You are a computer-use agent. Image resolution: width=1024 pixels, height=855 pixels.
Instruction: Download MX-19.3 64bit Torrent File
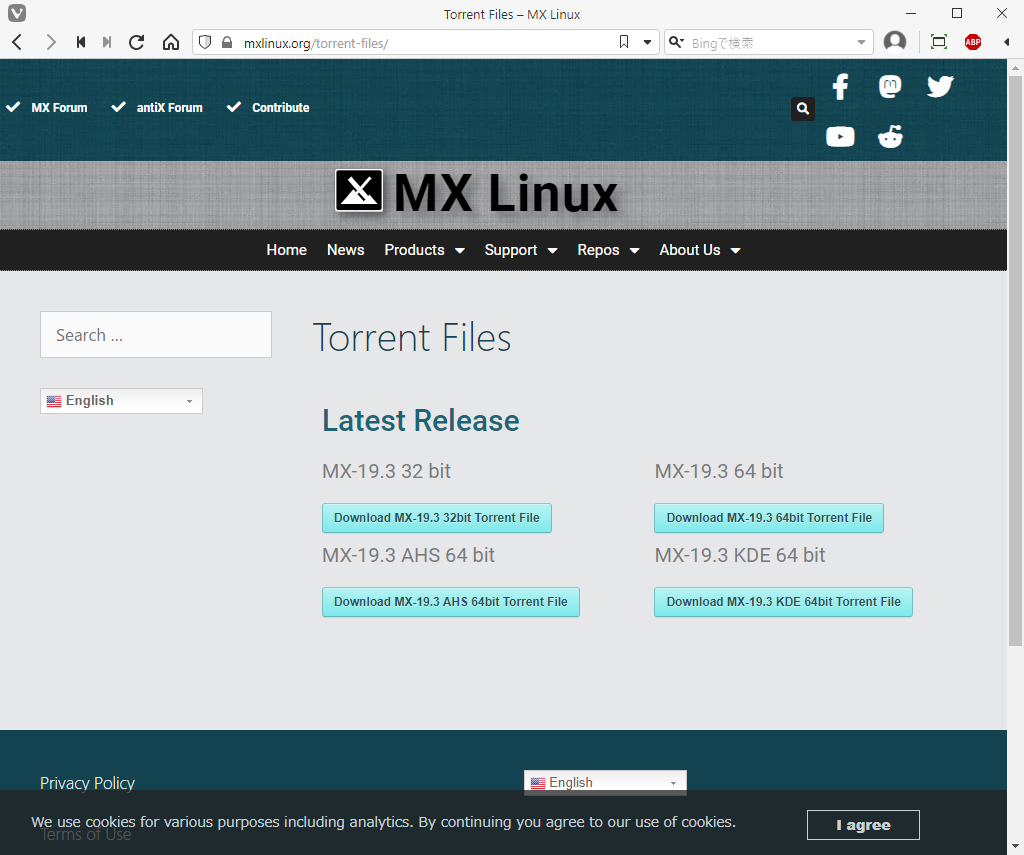point(769,518)
